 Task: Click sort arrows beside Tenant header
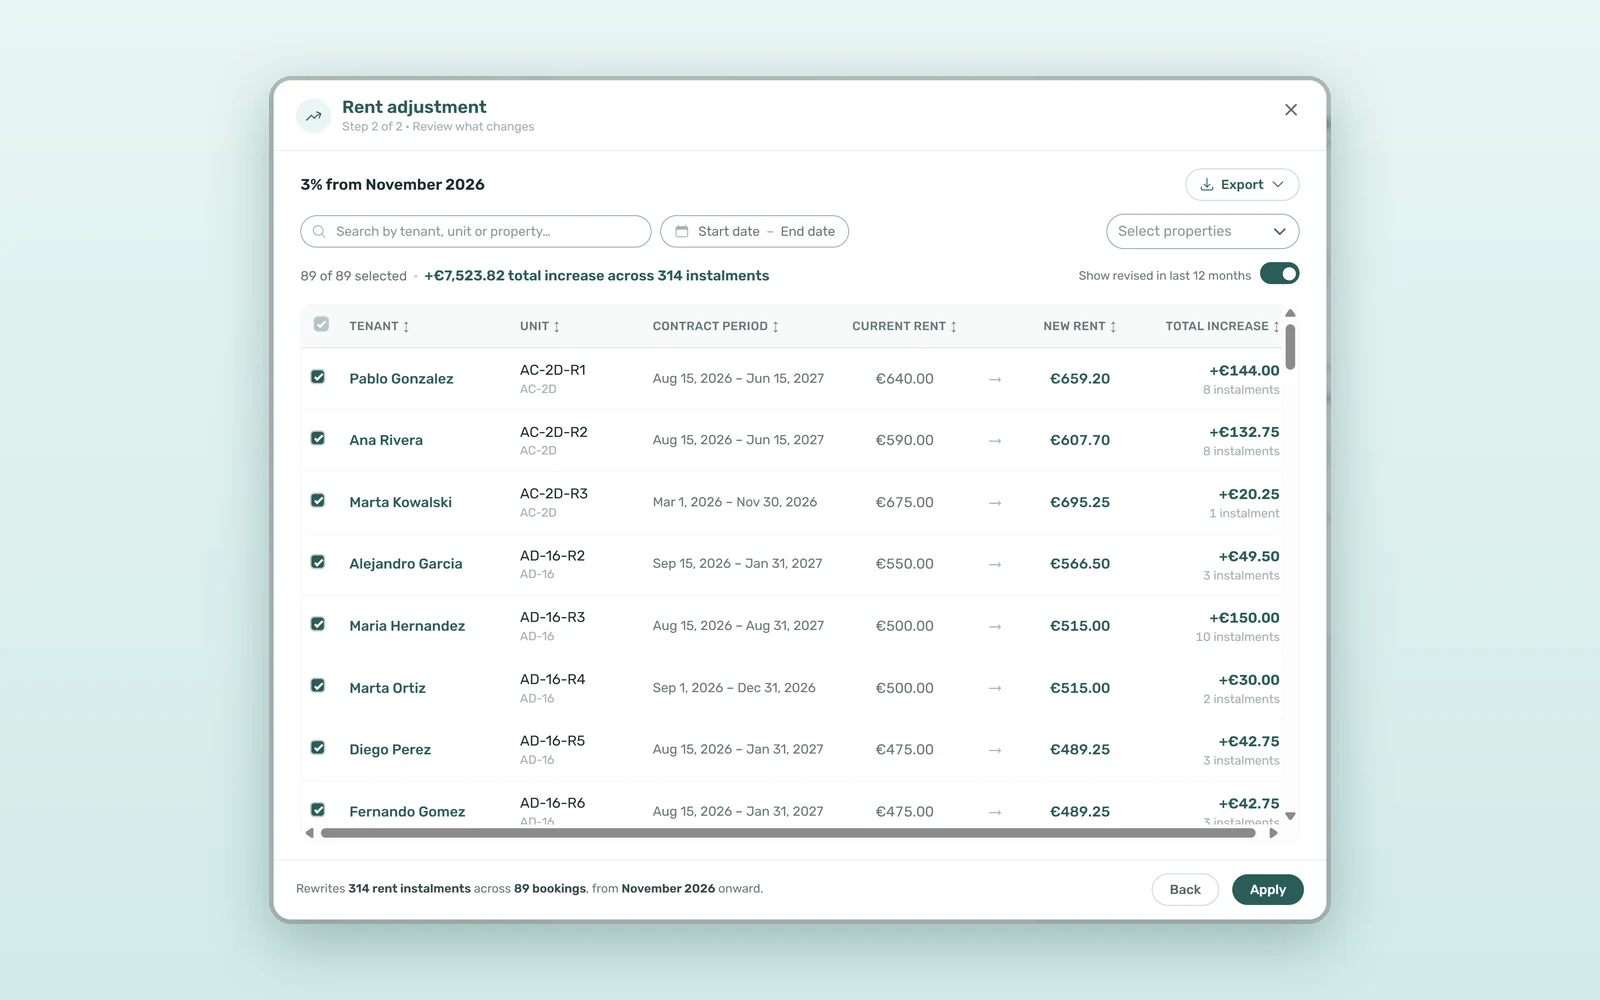tap(406, 327)
